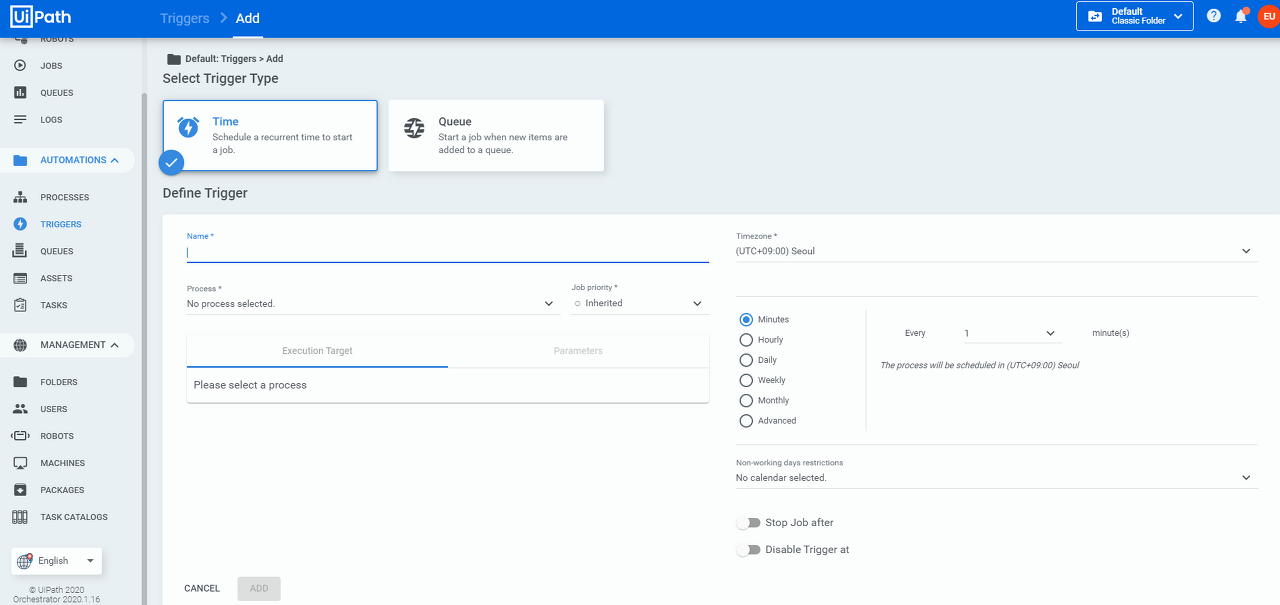Viewport: 1280px width, 605px height.
Task: Open the English language dropdown
Action: (57, 561)
